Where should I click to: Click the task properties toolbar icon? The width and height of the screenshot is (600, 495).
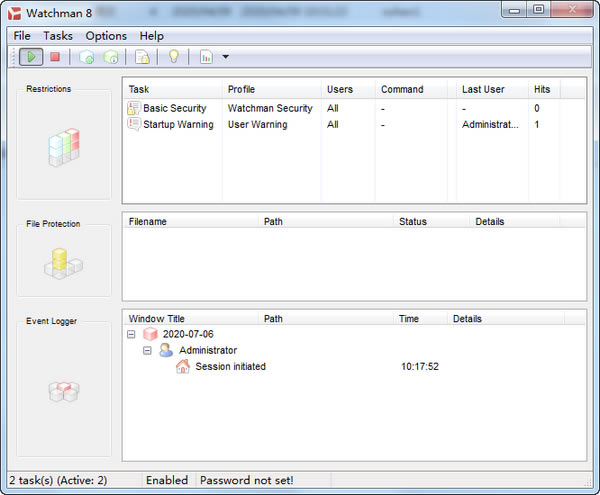click(x=111, y=57)
